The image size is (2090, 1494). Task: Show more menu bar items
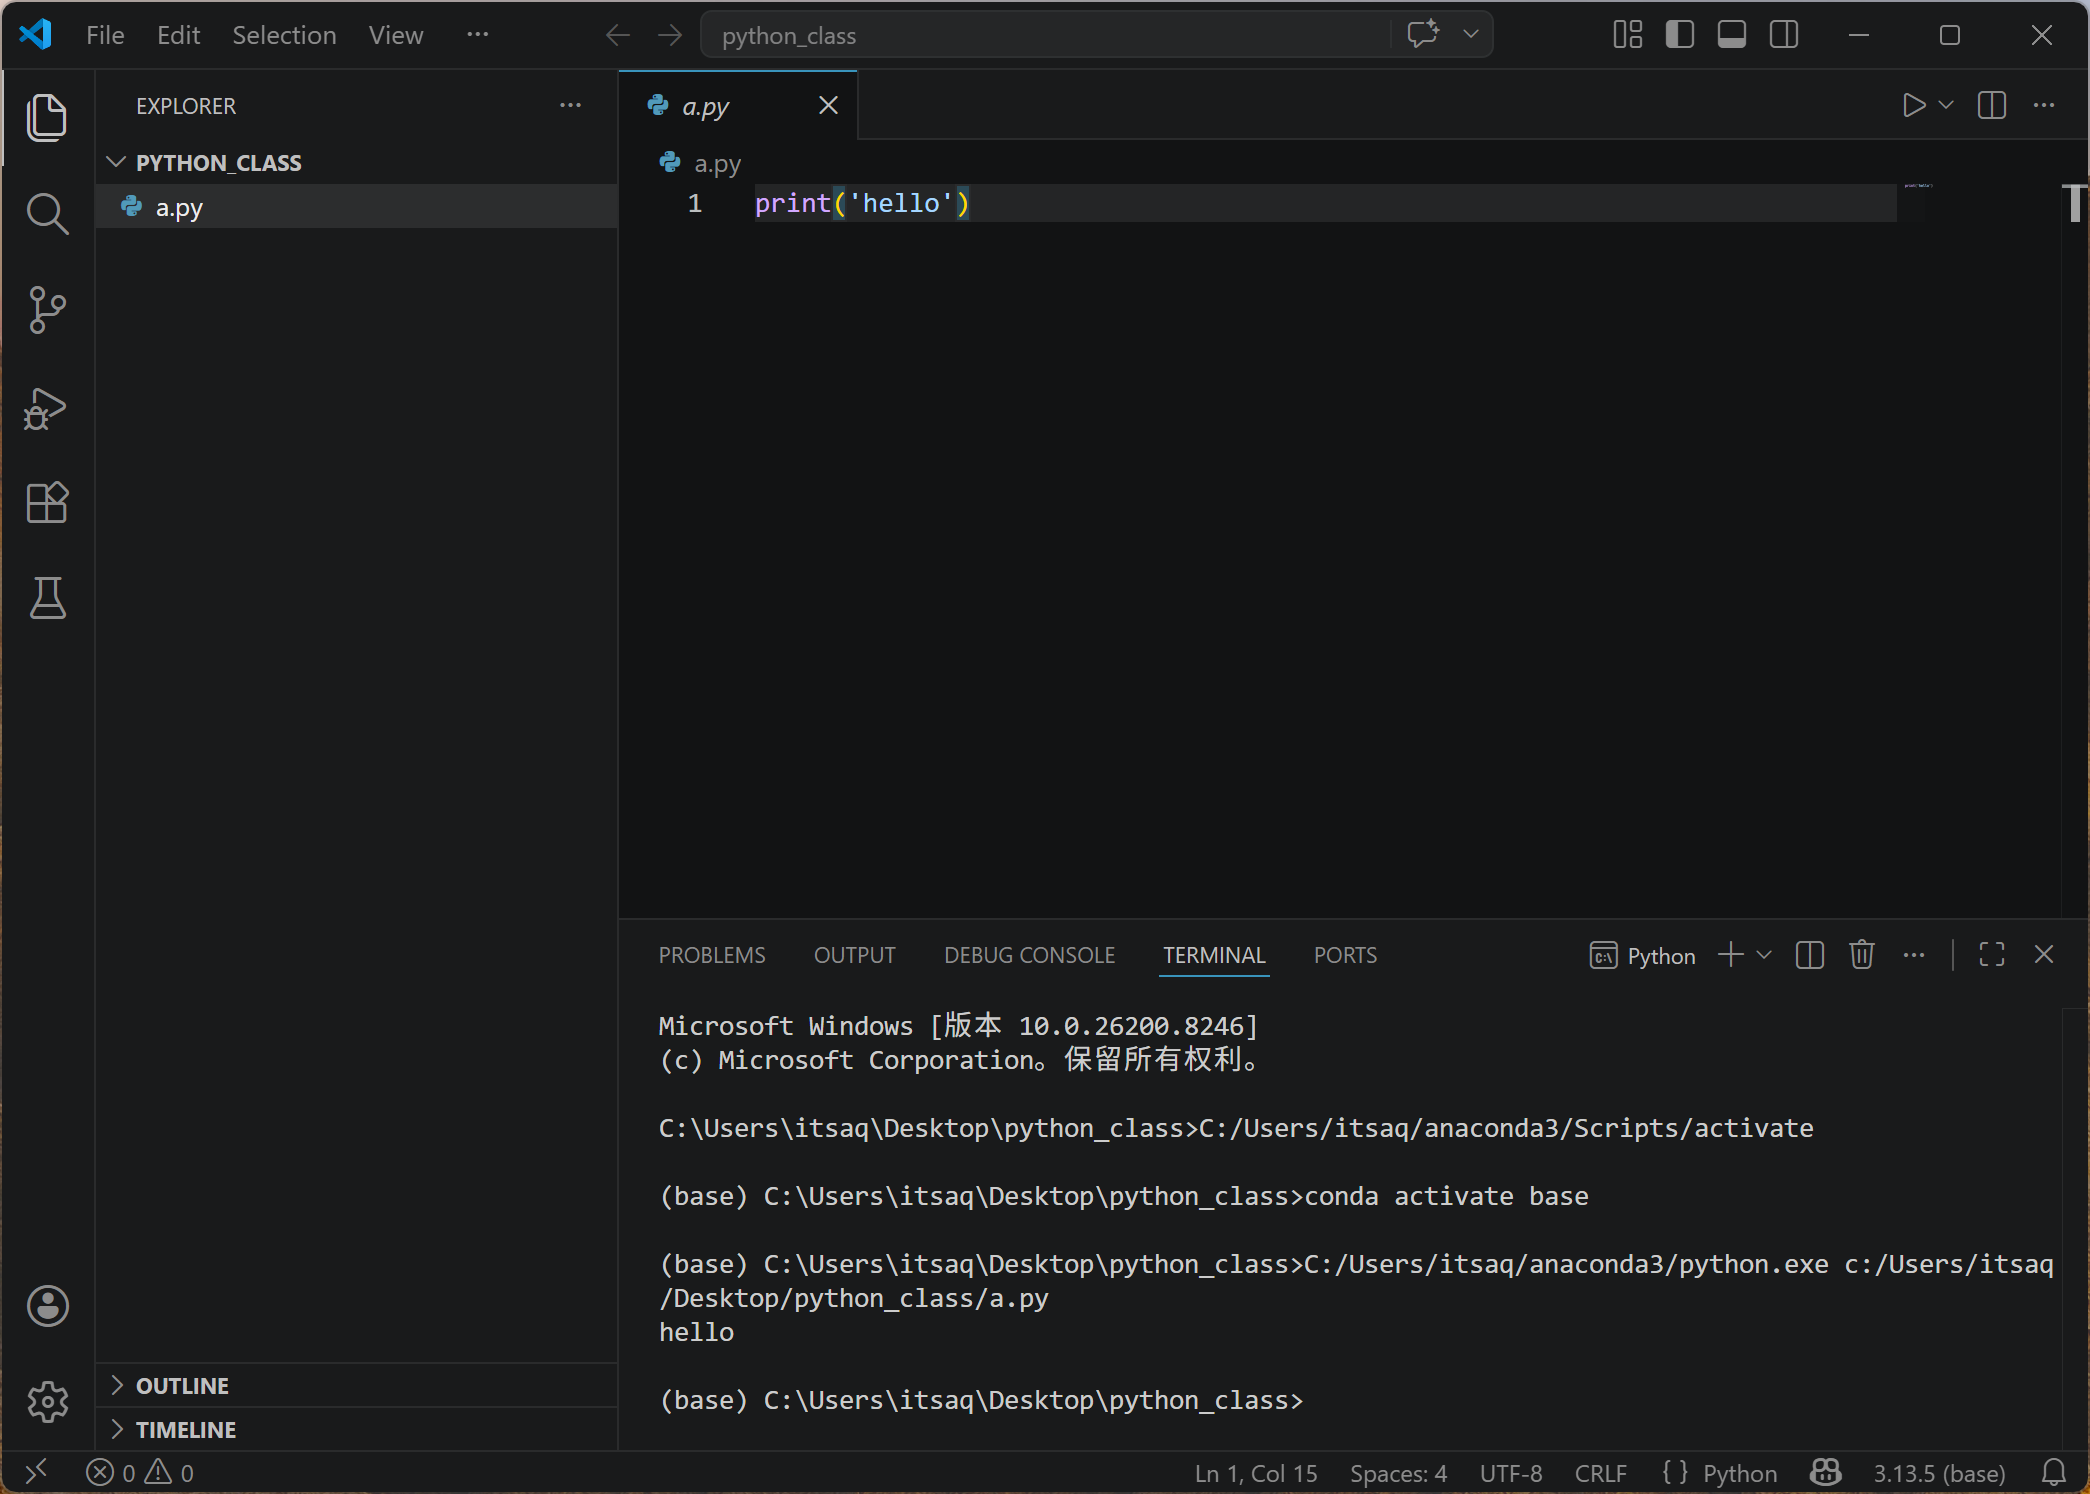478,35
